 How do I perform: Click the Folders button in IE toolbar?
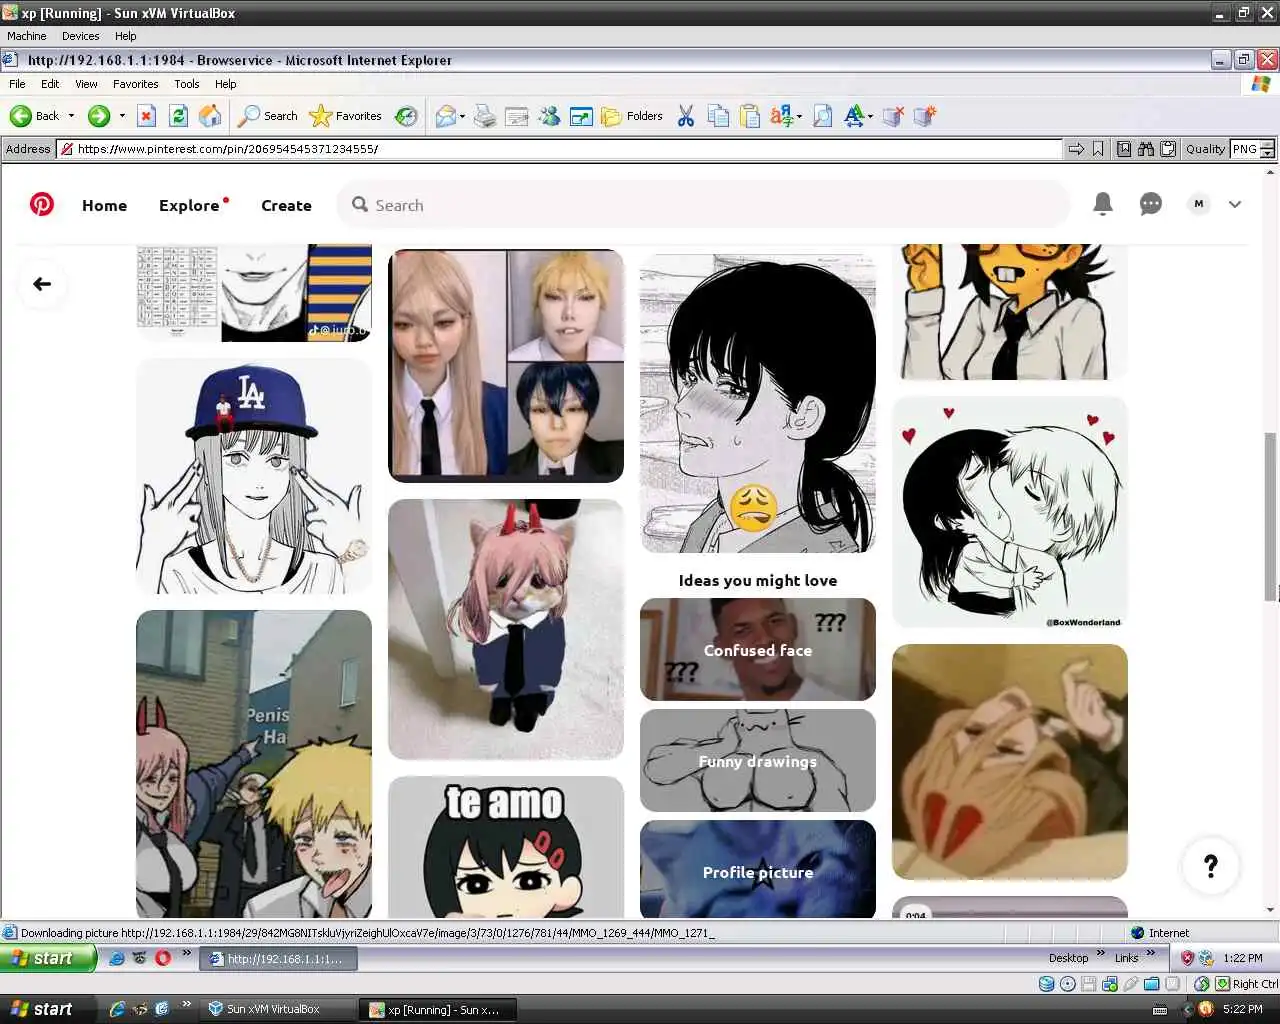point(632,116)
